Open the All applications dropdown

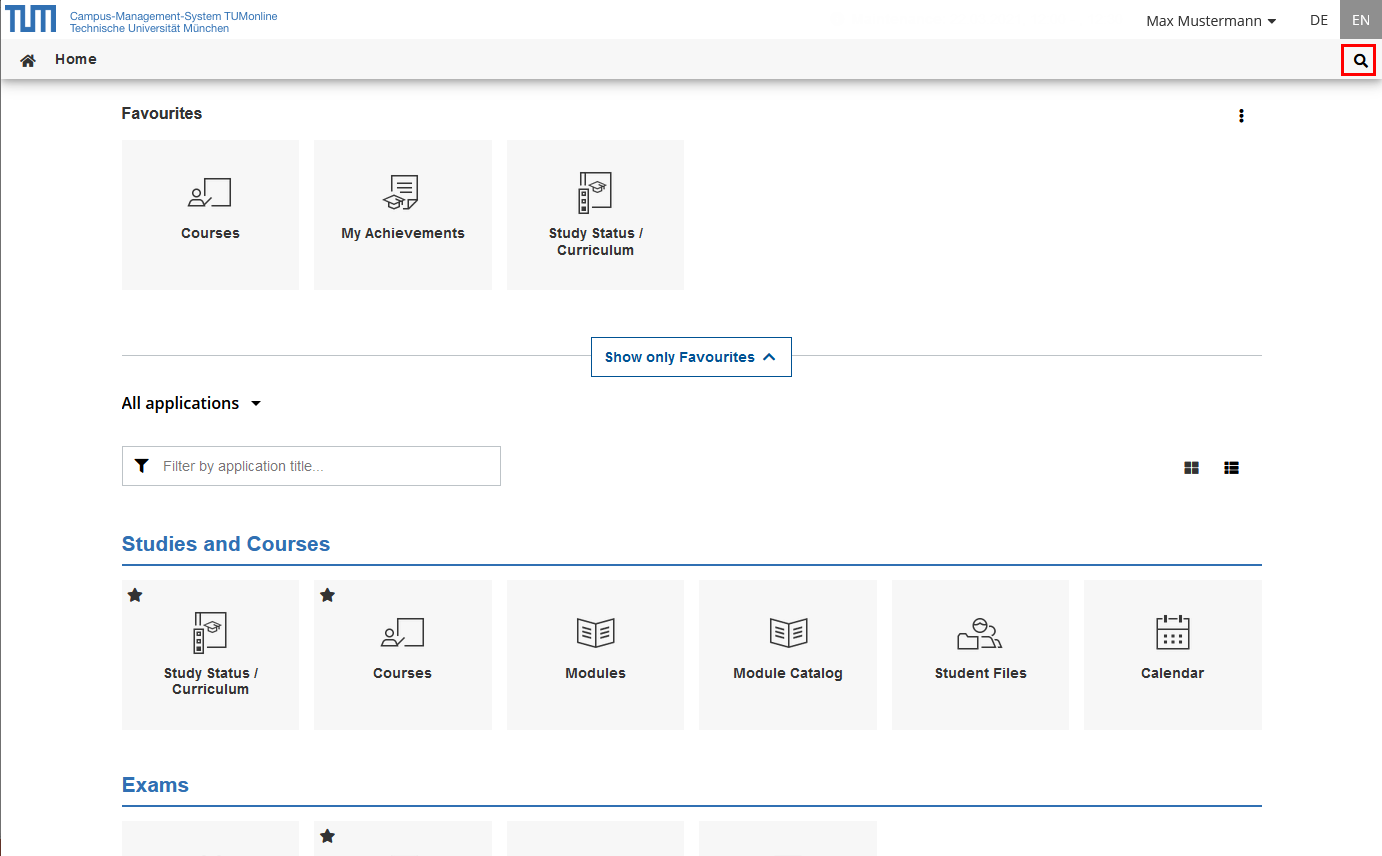[191, 404]
